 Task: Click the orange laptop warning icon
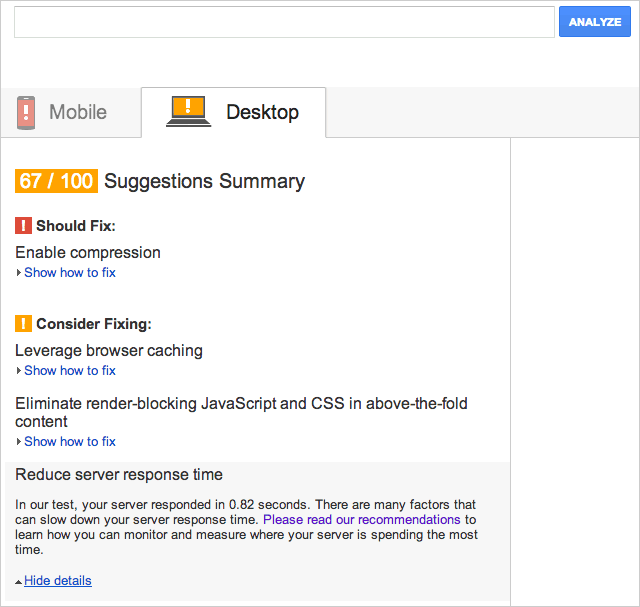(x=188, y=111)
